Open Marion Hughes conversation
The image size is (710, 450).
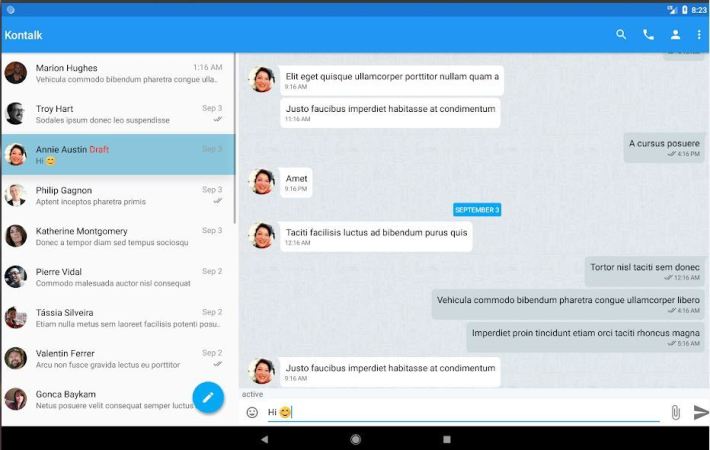pyautogui.click(x=118, y=73)
